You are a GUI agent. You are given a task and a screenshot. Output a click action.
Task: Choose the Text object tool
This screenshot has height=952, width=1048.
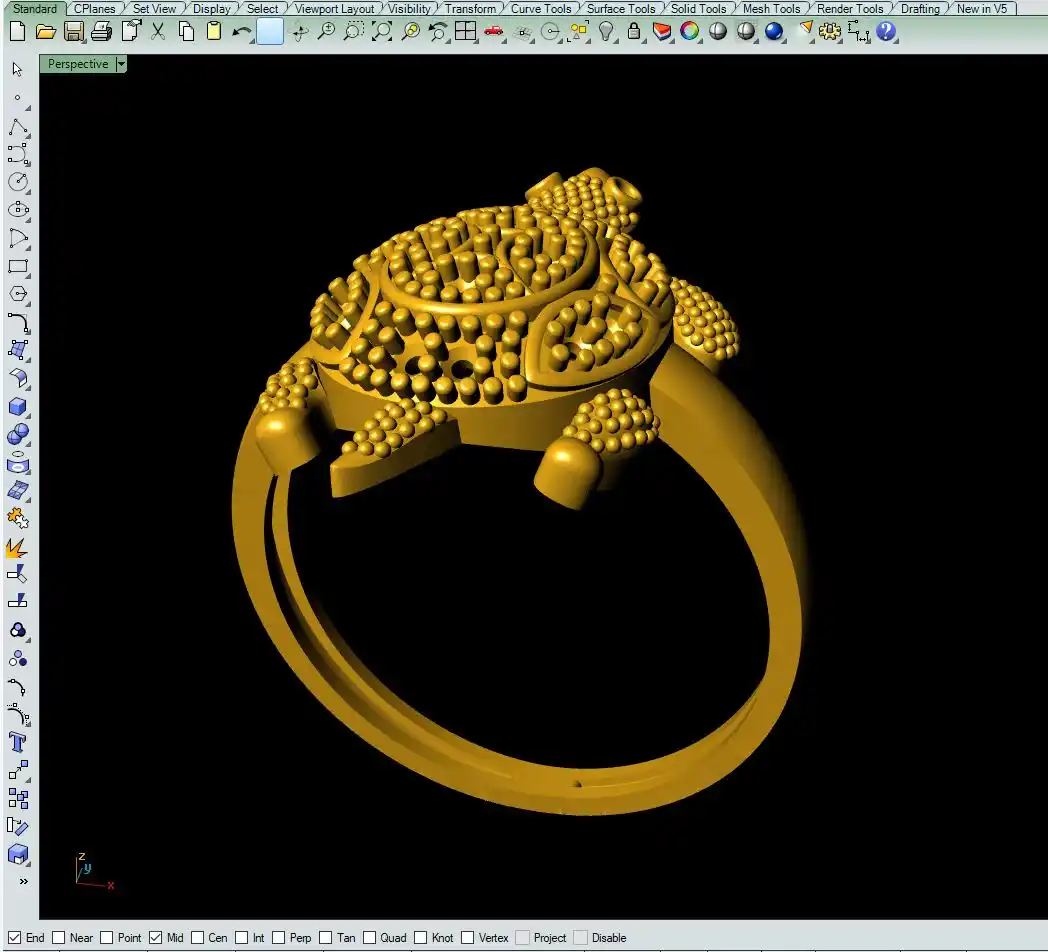point(18,742)
